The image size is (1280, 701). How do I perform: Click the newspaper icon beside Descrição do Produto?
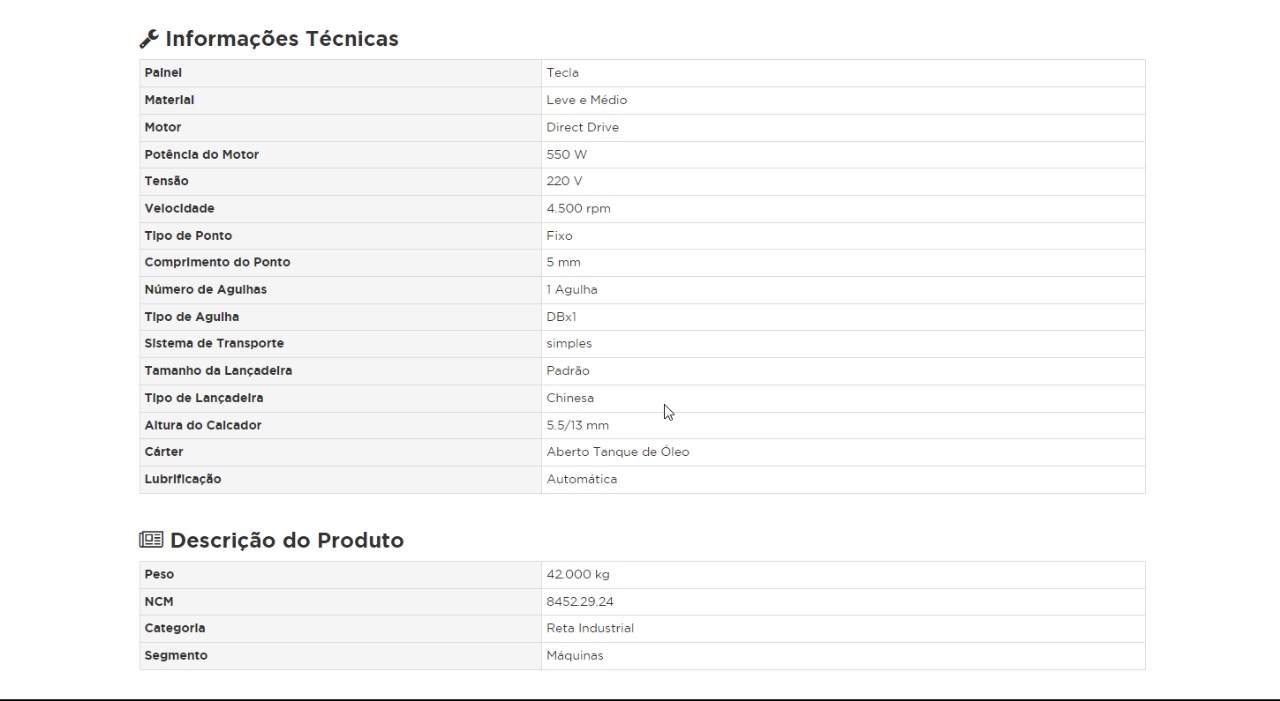click(150, 541)
